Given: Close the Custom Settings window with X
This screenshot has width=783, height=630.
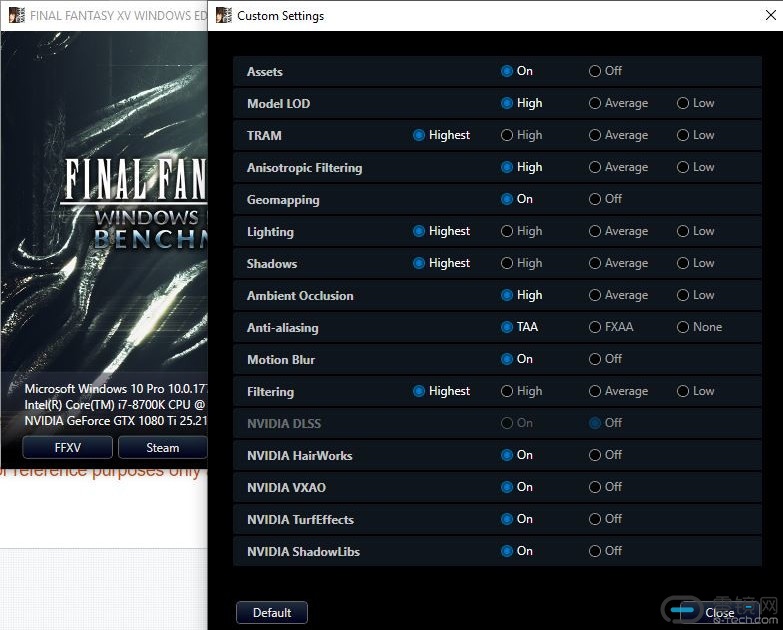Looking at the screenshot, I should [x=759, y=16].
